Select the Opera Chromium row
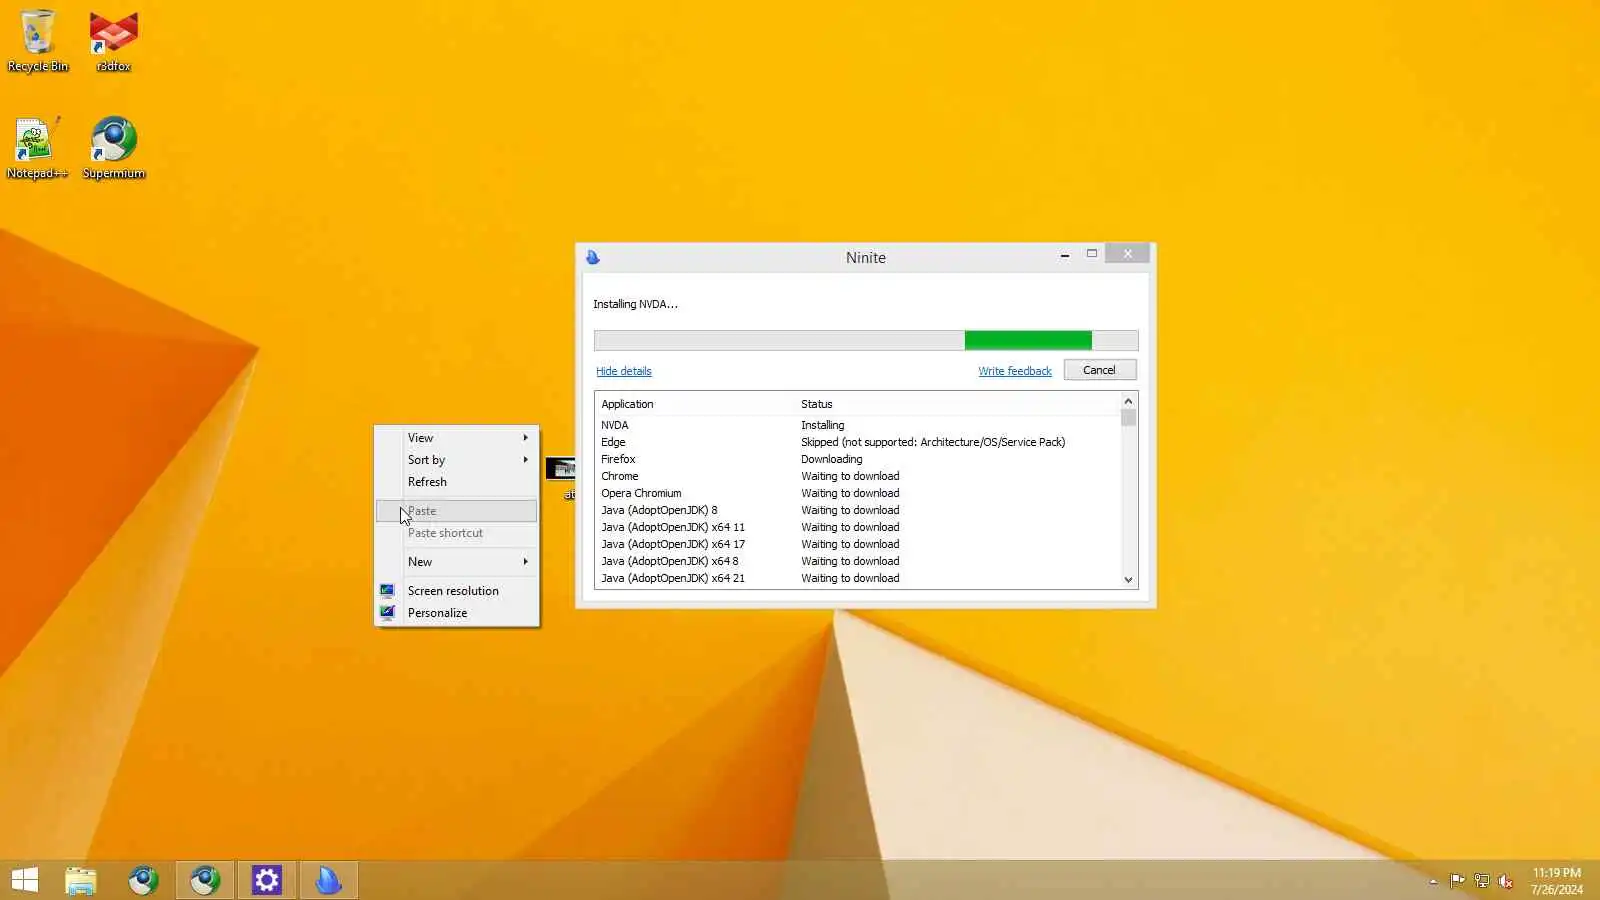The image size is (1600, 900). click(858, 493)
